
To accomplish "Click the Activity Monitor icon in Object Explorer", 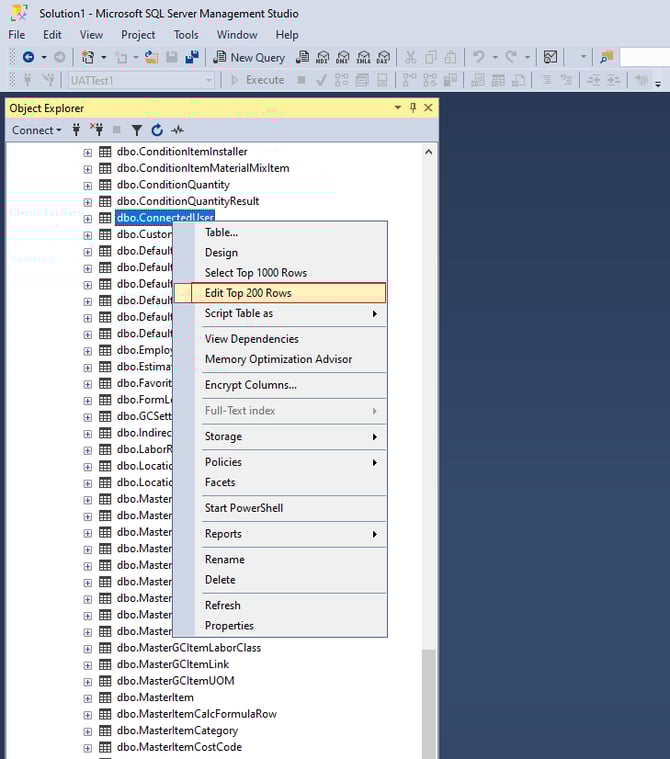I will (x=178, y=130).
